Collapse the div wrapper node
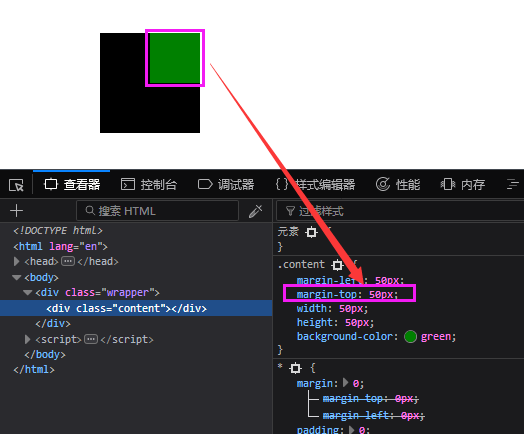524x434 pixels. click(x=27, y=293)
